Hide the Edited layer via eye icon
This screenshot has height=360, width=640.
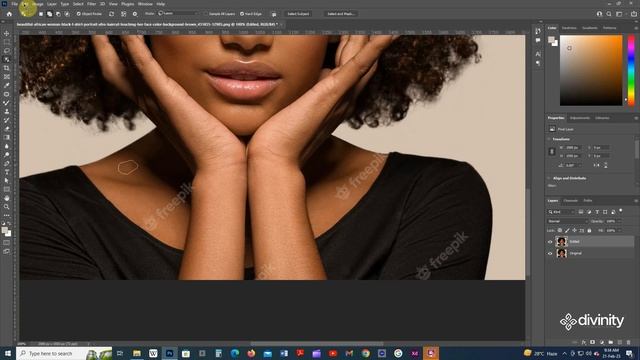pos(550,242)
